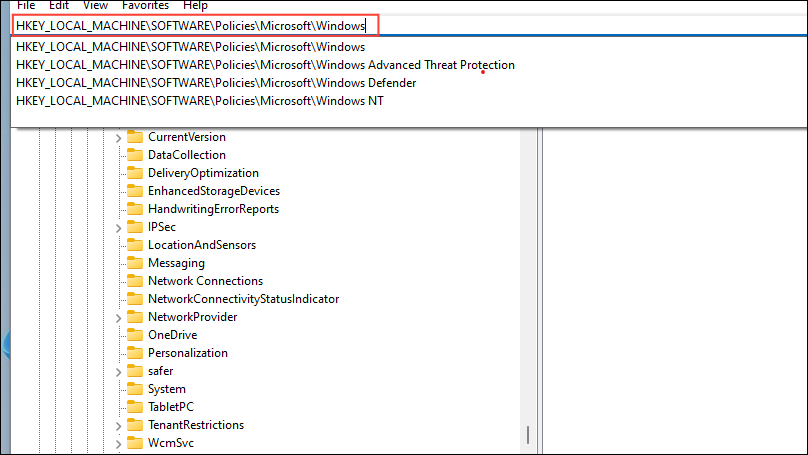Image resolution: width=808 pixels, height=455 pixels.
Task: Select the DataCollection key label
Action: click(x=187, y=155)
